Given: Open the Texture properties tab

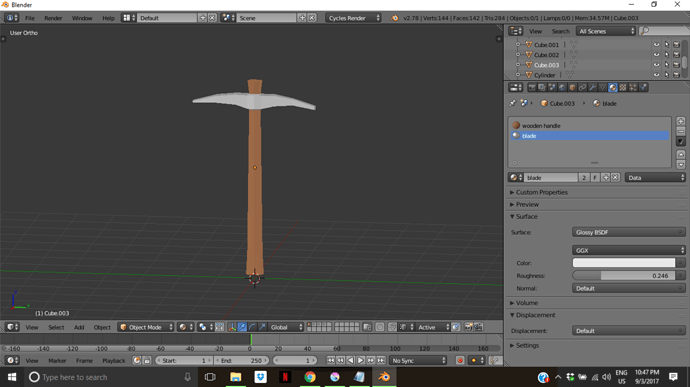Looking at the screenshot, I should [623, 88].
